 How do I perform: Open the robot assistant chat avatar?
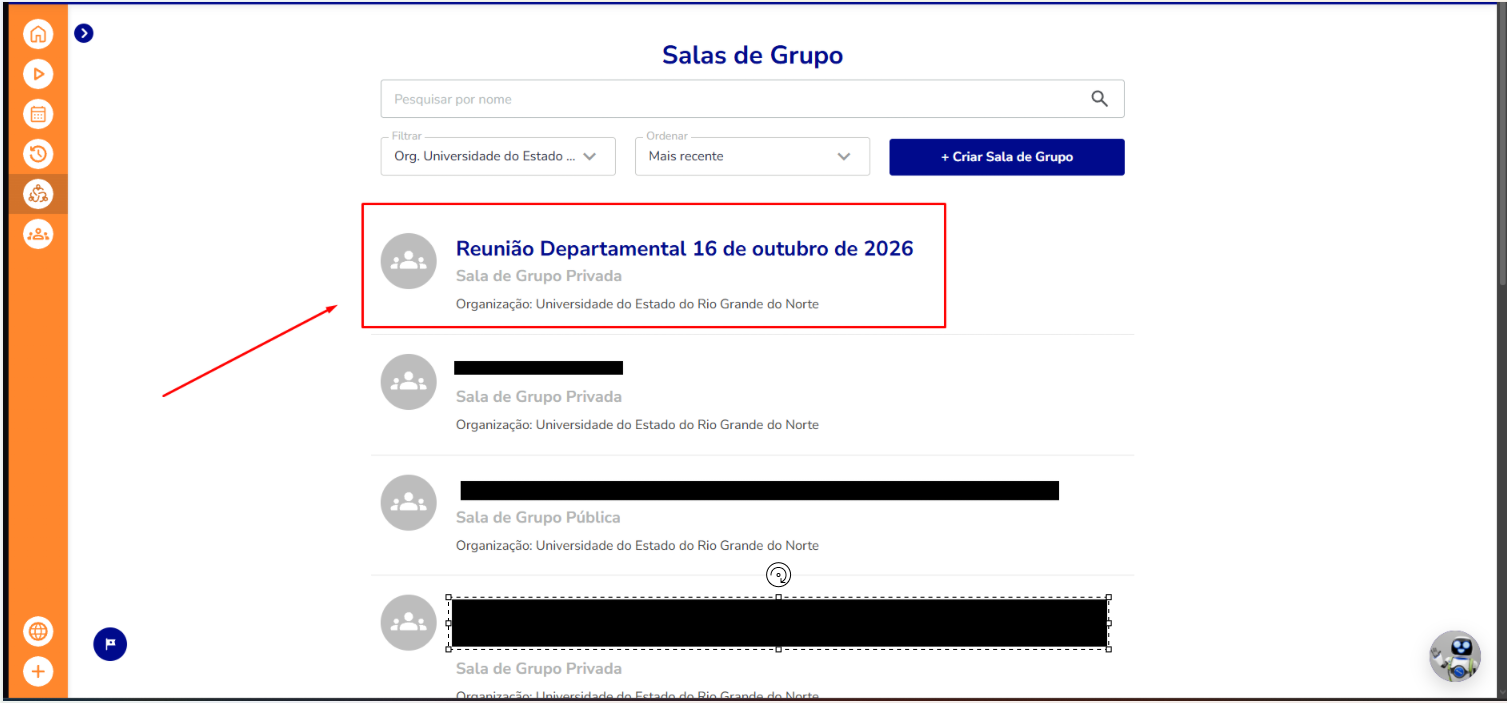(1455, 656)
